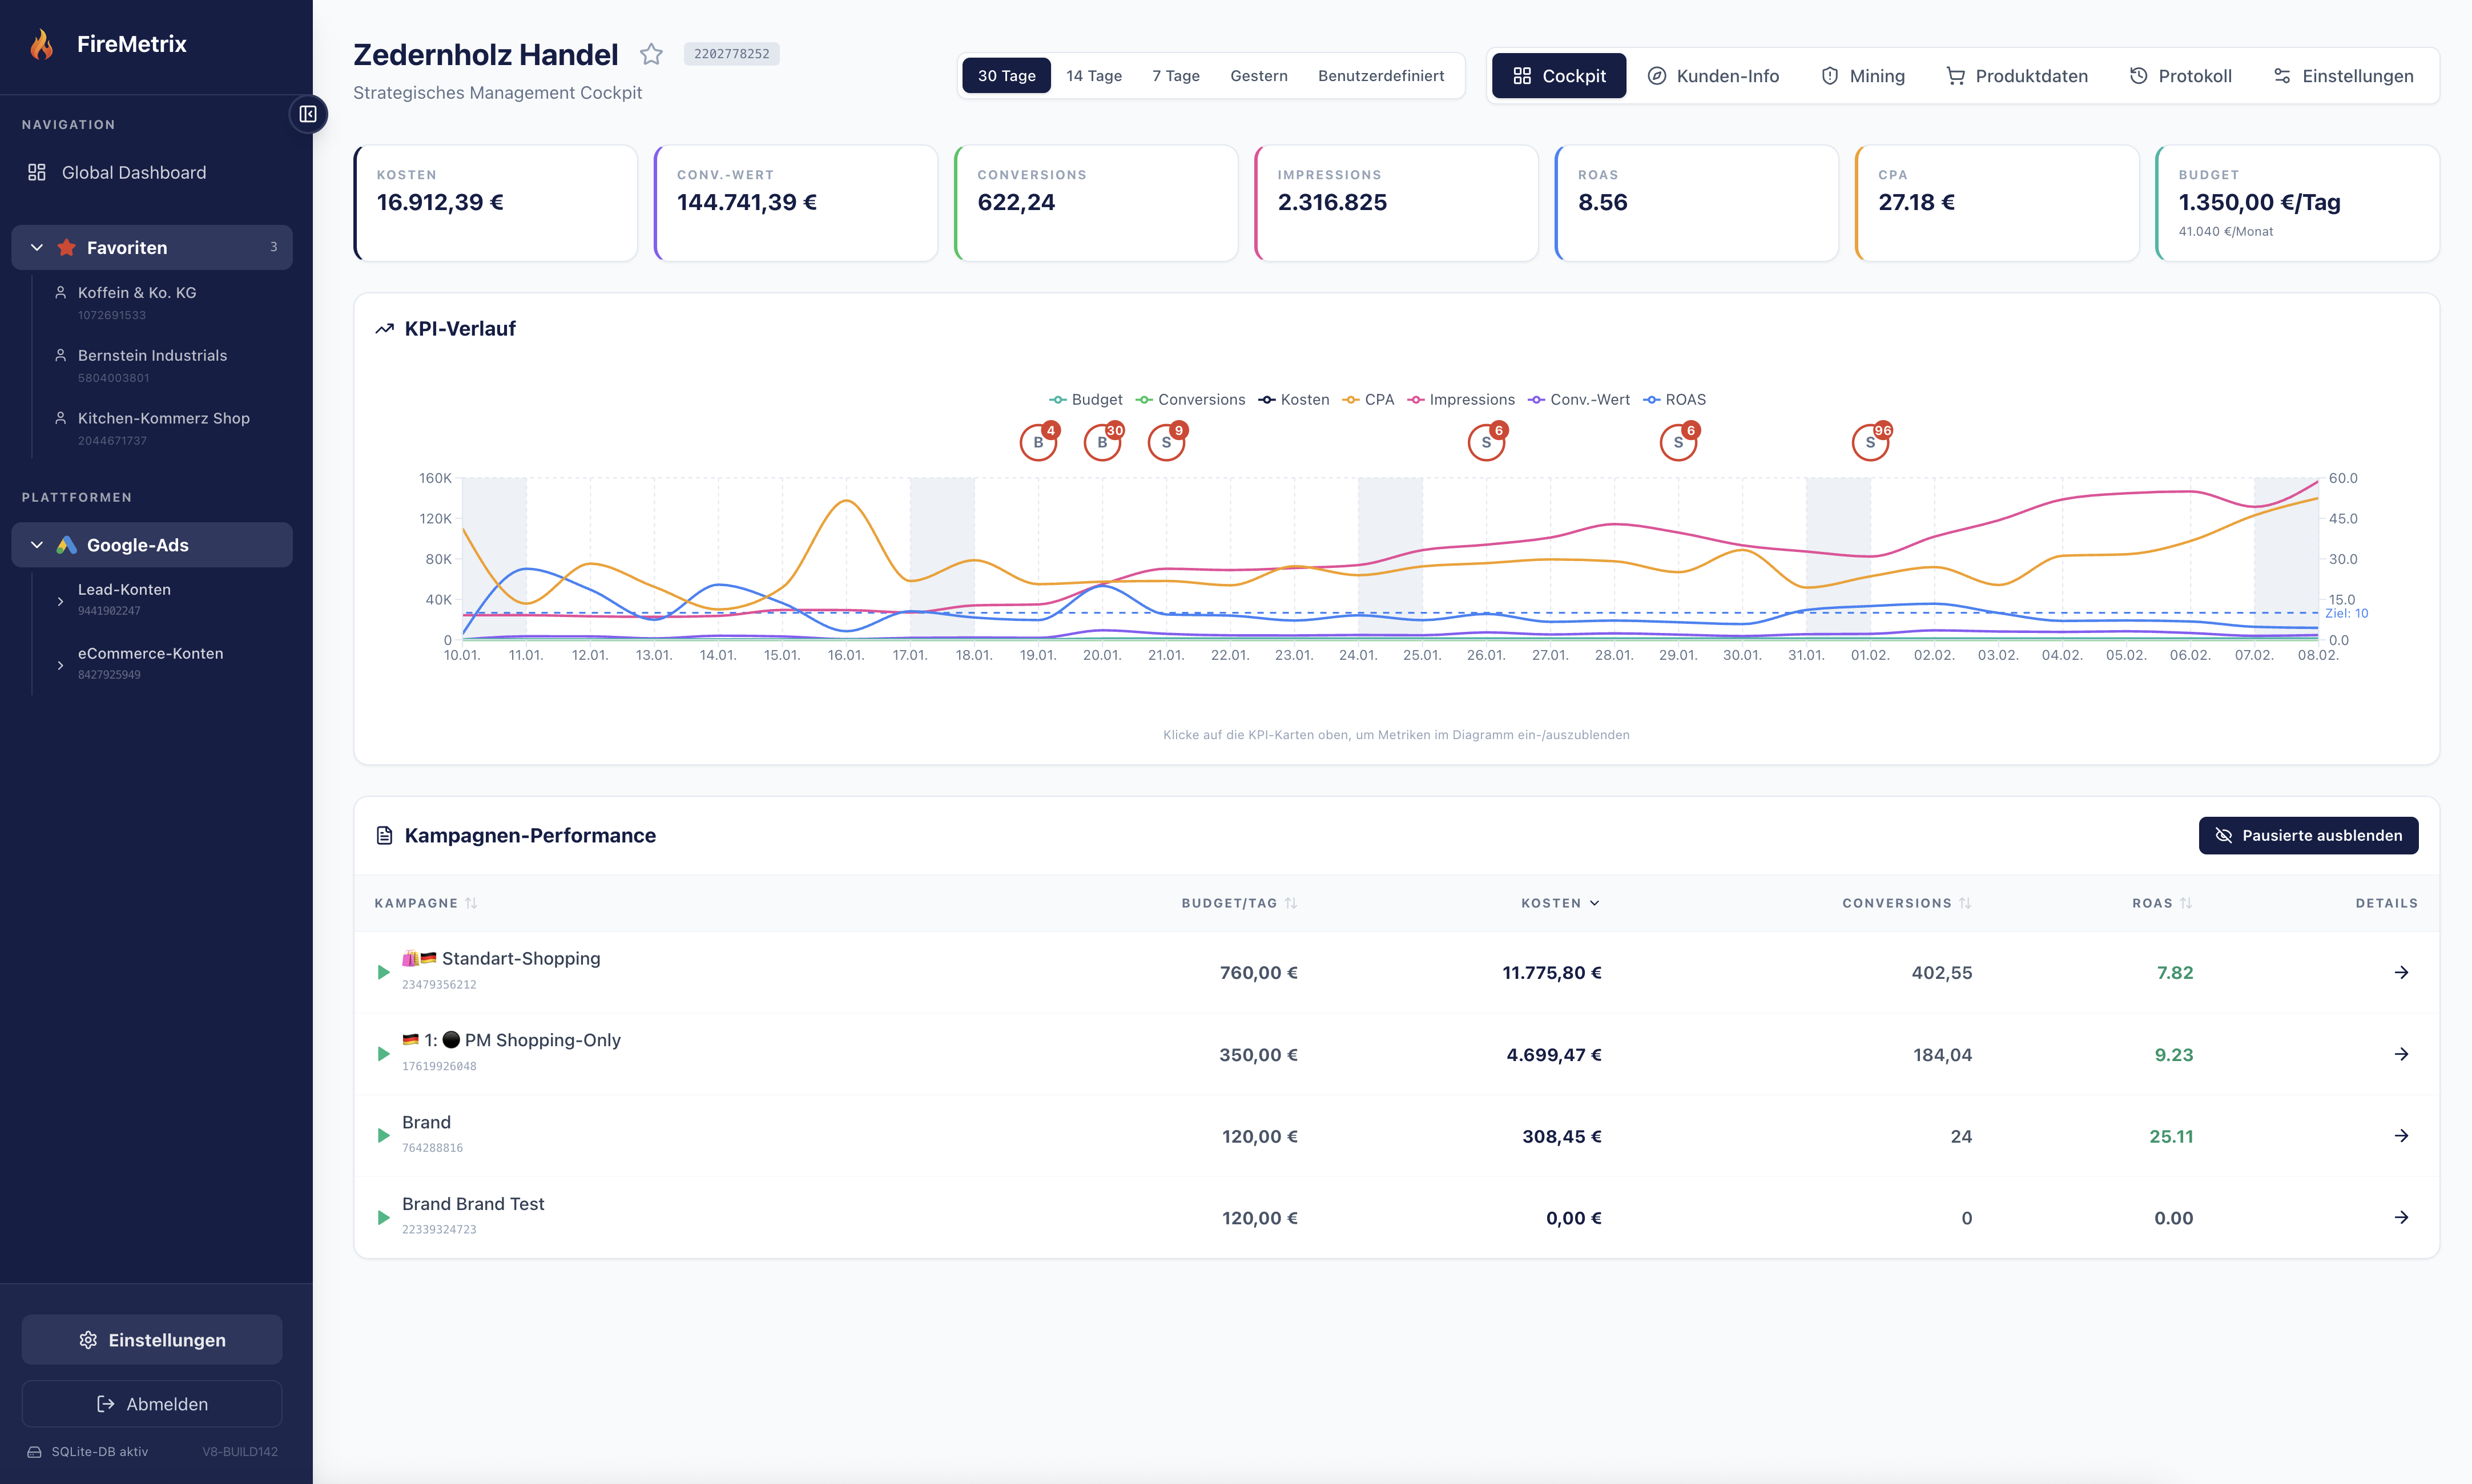Click the Abmelden logout option
This screenshot has width=2472, height=1484.
pyautogui.click(x=151, y=1403)
